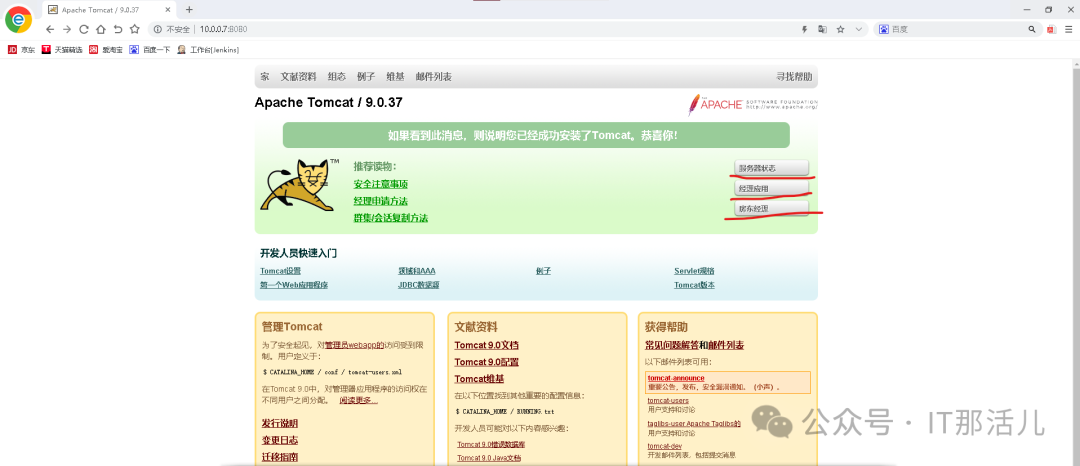
Task: Open the Tomcat维基 link
Action: (479, 379)
